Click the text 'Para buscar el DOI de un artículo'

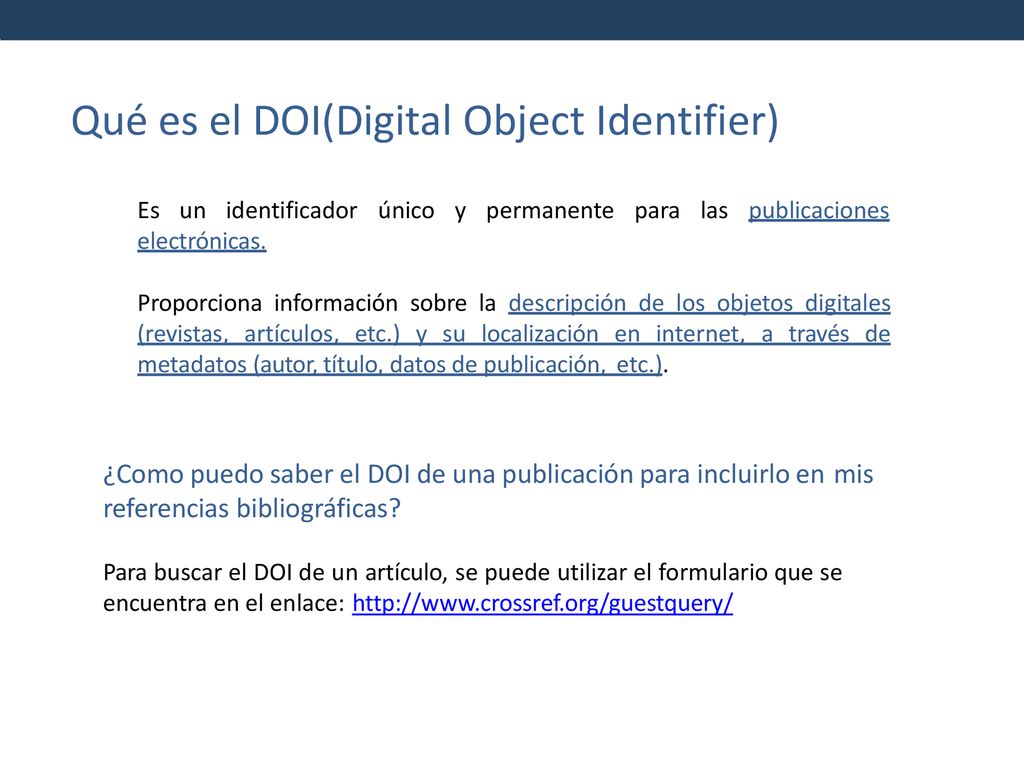[275, 573]
